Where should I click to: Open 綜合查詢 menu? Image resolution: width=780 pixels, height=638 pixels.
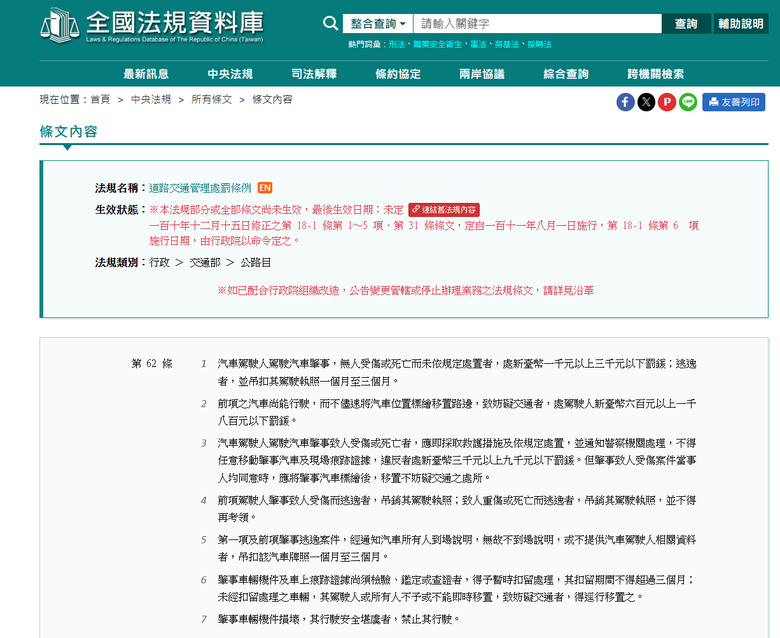[x=566, y=74]
